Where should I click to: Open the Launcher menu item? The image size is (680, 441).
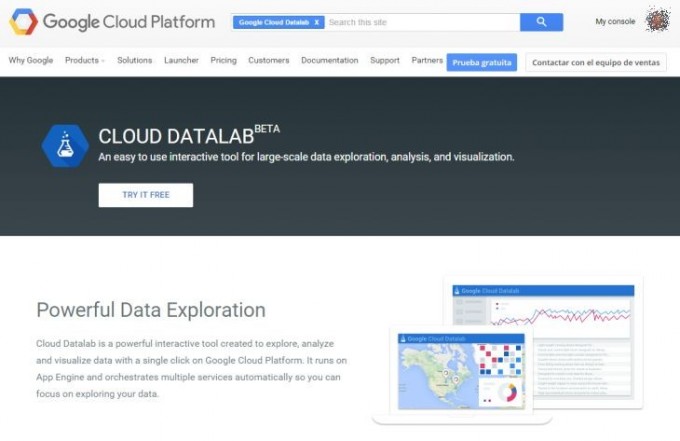coord(181,60)
